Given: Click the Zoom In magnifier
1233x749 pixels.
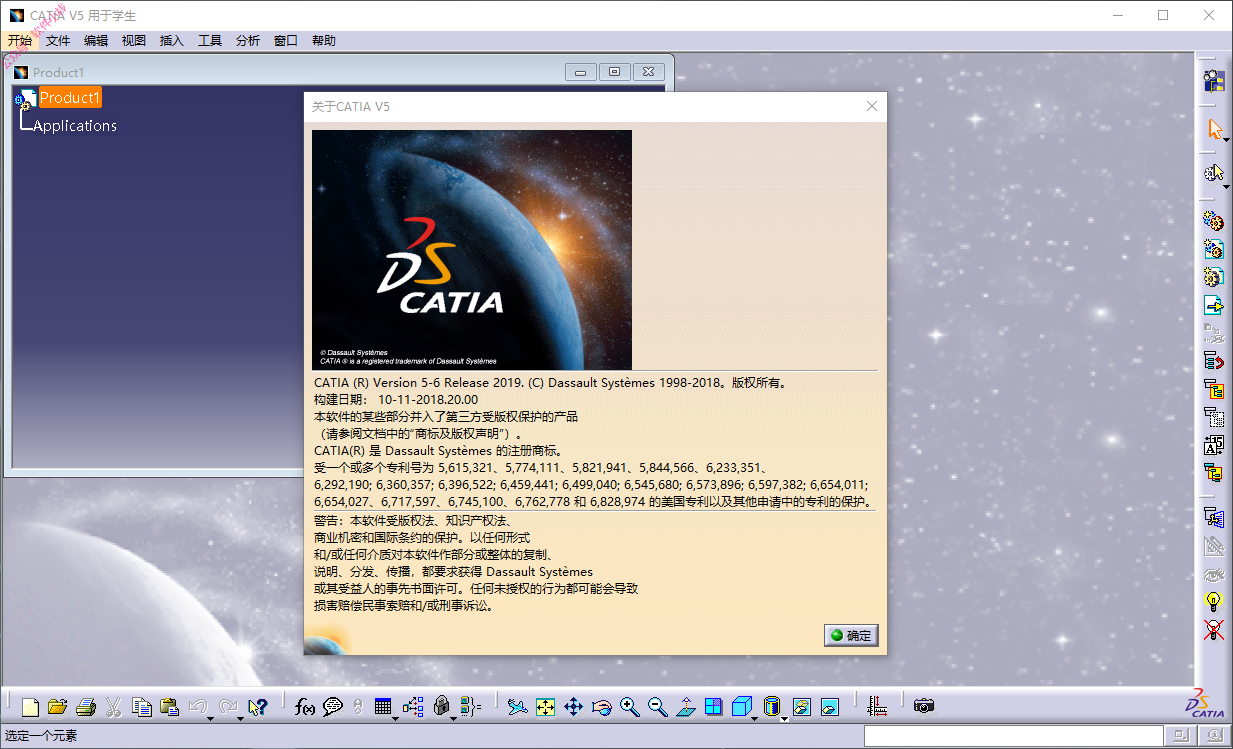Looking at the screenshot, I should (x=630, y=707).
